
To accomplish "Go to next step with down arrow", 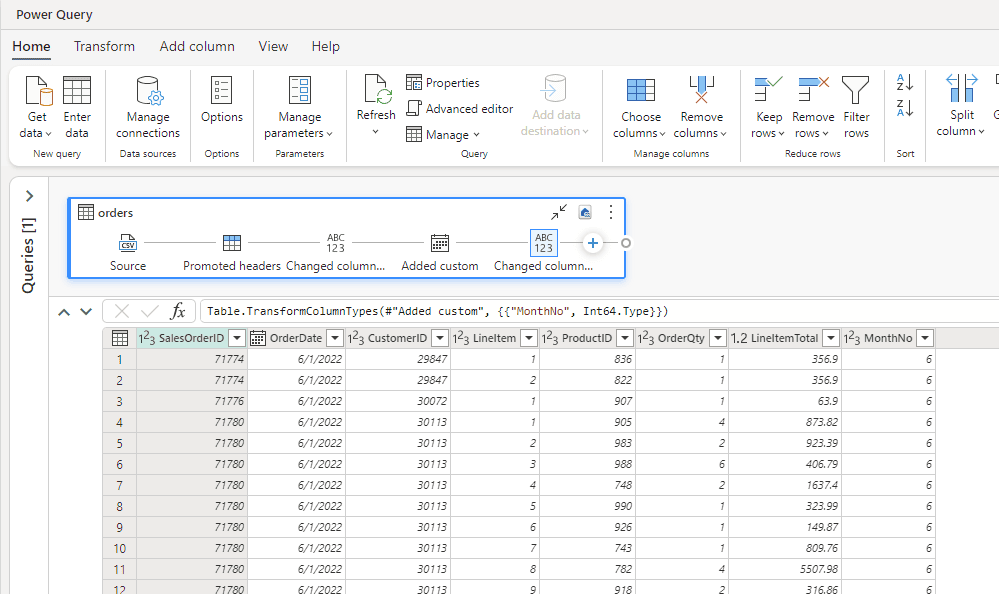I will tap(86, 312).
